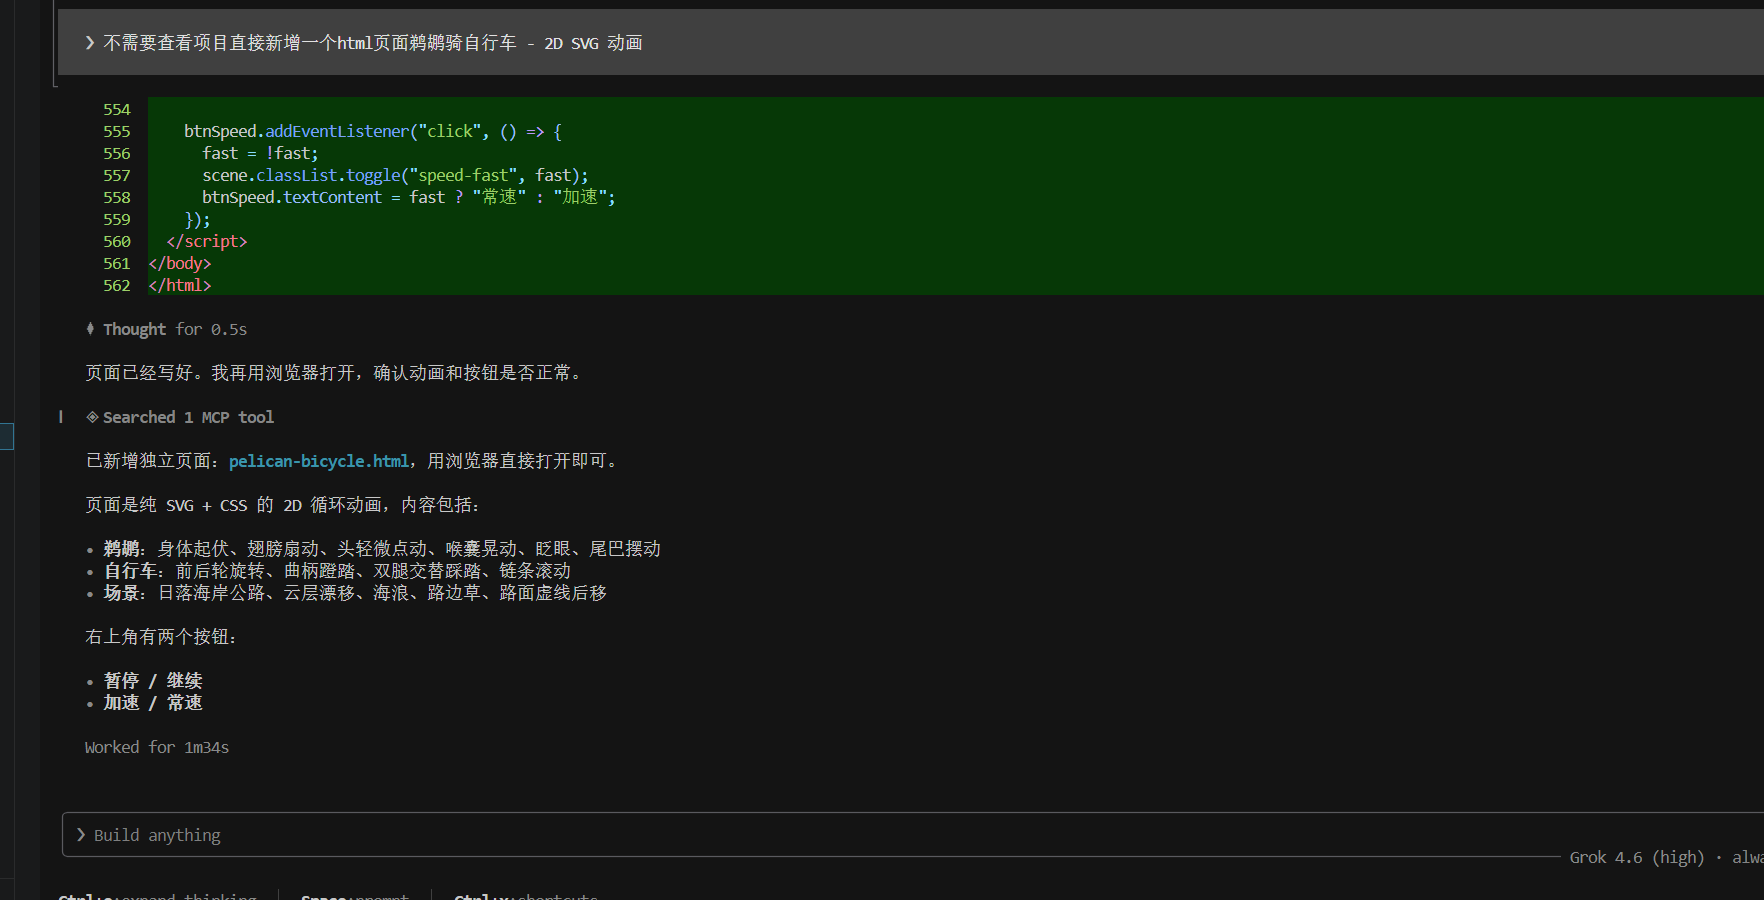
Task: Click the closing </script> tag line
Action: pyautogui.click(x=207, y=241)
